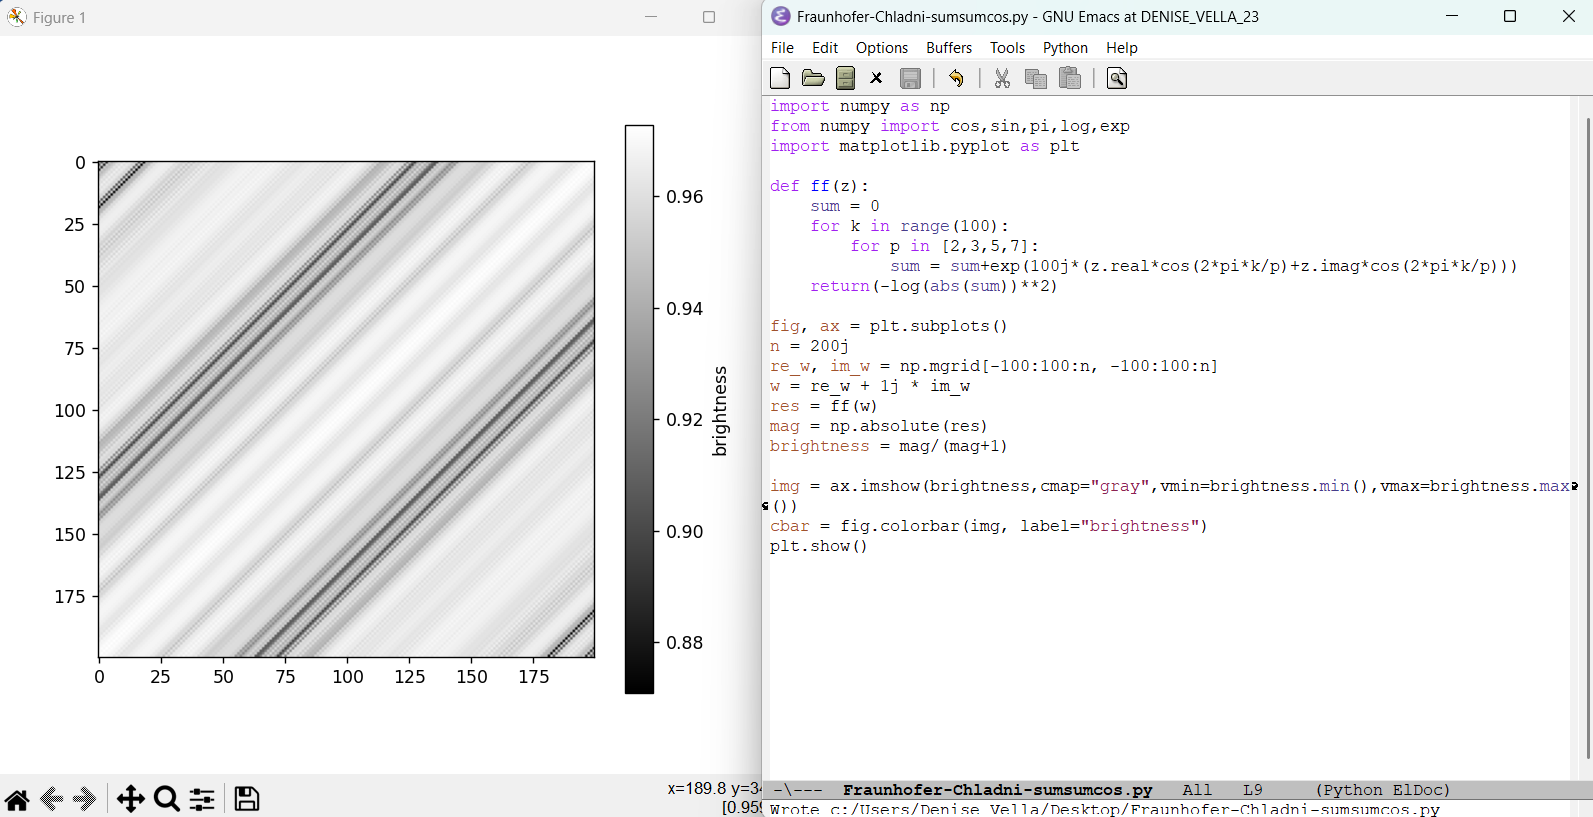Copy the selection with the copy icon

1035,78
